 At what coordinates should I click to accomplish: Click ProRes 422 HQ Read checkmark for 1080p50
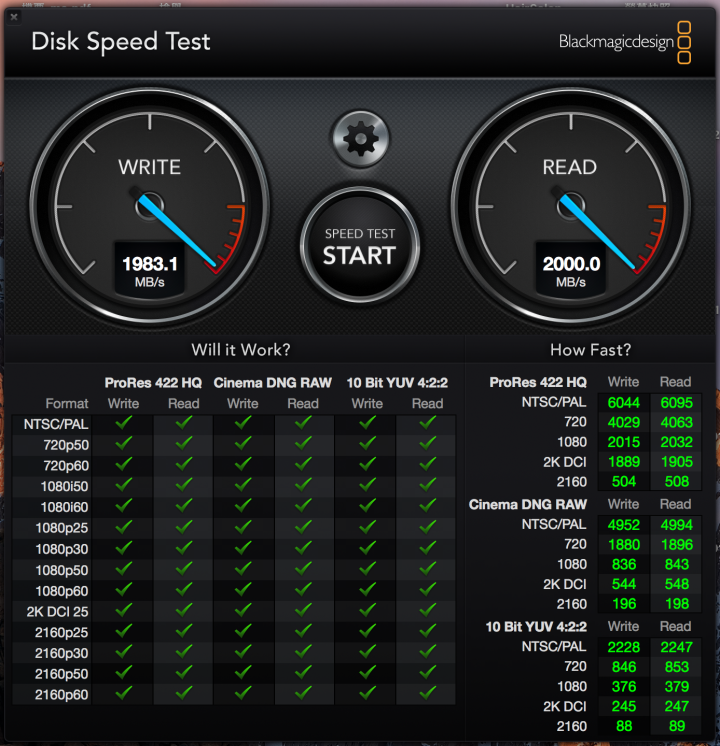pyautogui.click(x=184, y=569)
